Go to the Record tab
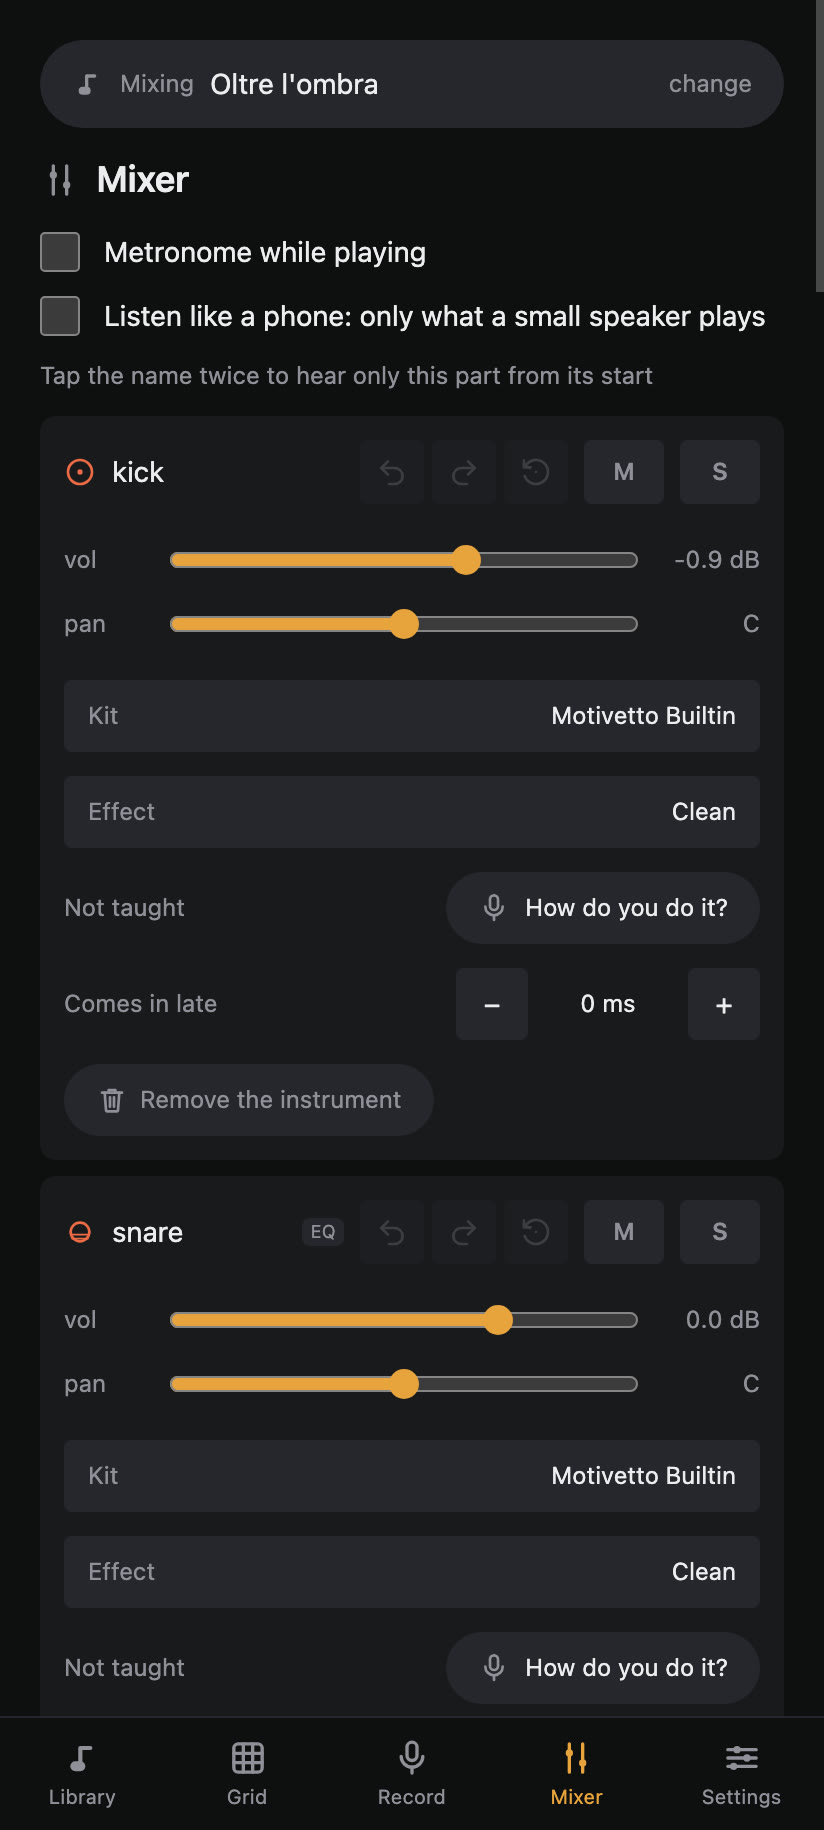 (x=412, y=1774)
